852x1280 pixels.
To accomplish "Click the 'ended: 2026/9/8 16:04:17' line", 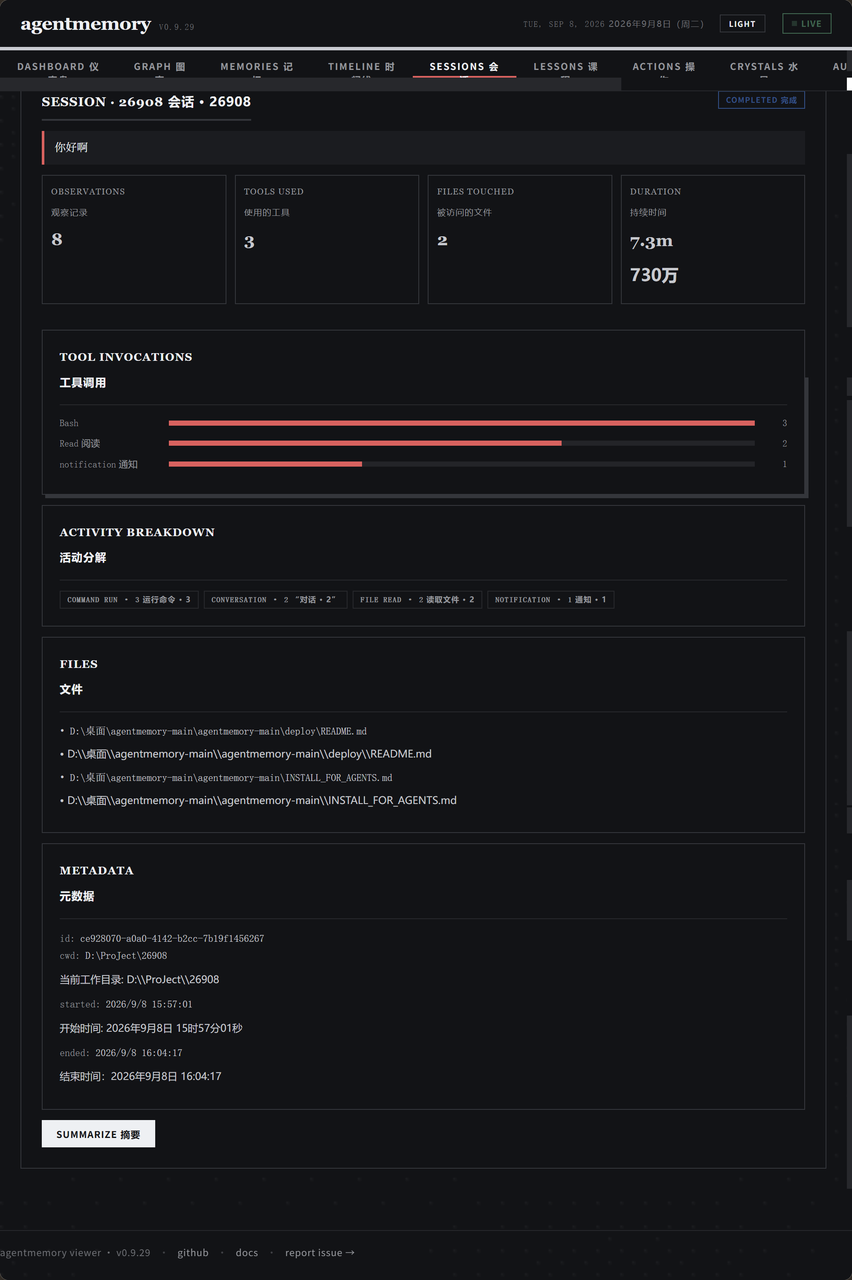I will pos(121,1053).
